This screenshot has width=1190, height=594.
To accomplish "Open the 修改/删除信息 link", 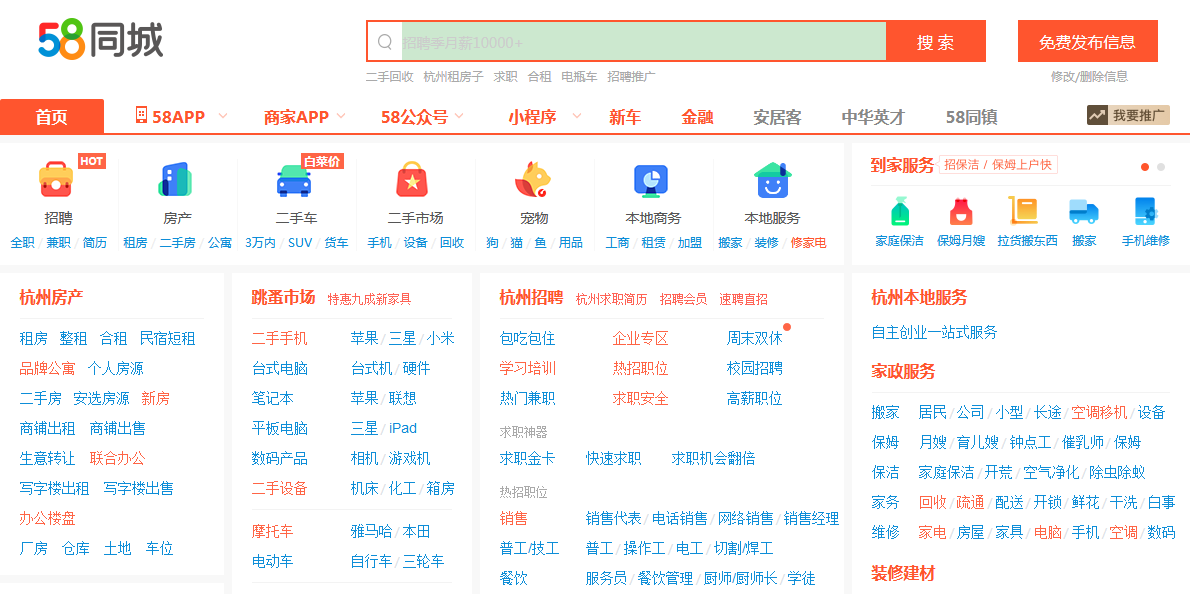I will click(1089, 77).
